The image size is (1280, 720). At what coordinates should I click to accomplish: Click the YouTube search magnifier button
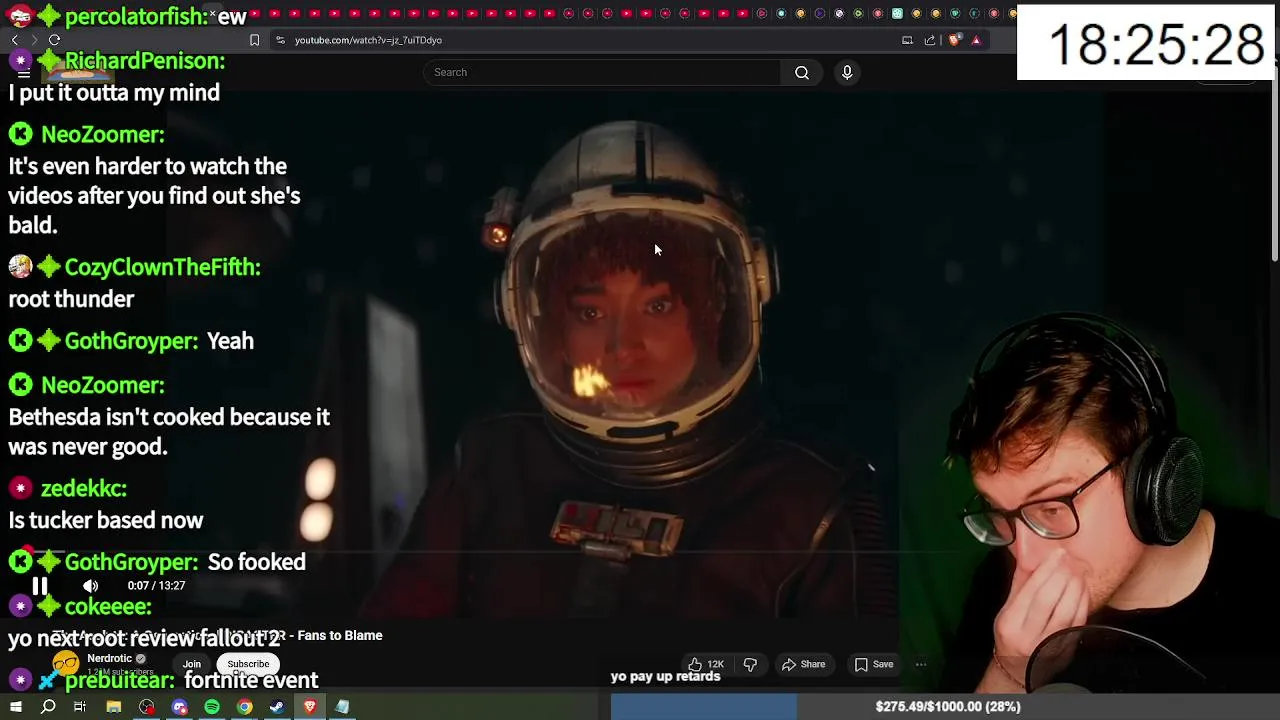pos(802,72)
